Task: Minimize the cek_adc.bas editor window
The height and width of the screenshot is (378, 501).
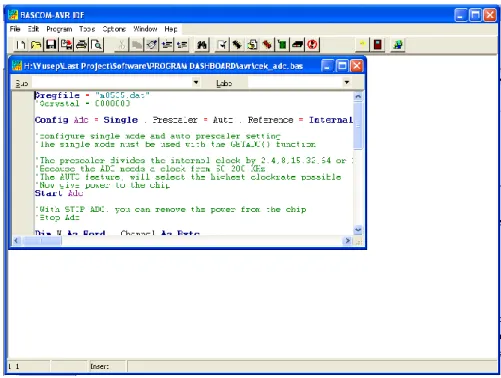Action: pos(327,66)
